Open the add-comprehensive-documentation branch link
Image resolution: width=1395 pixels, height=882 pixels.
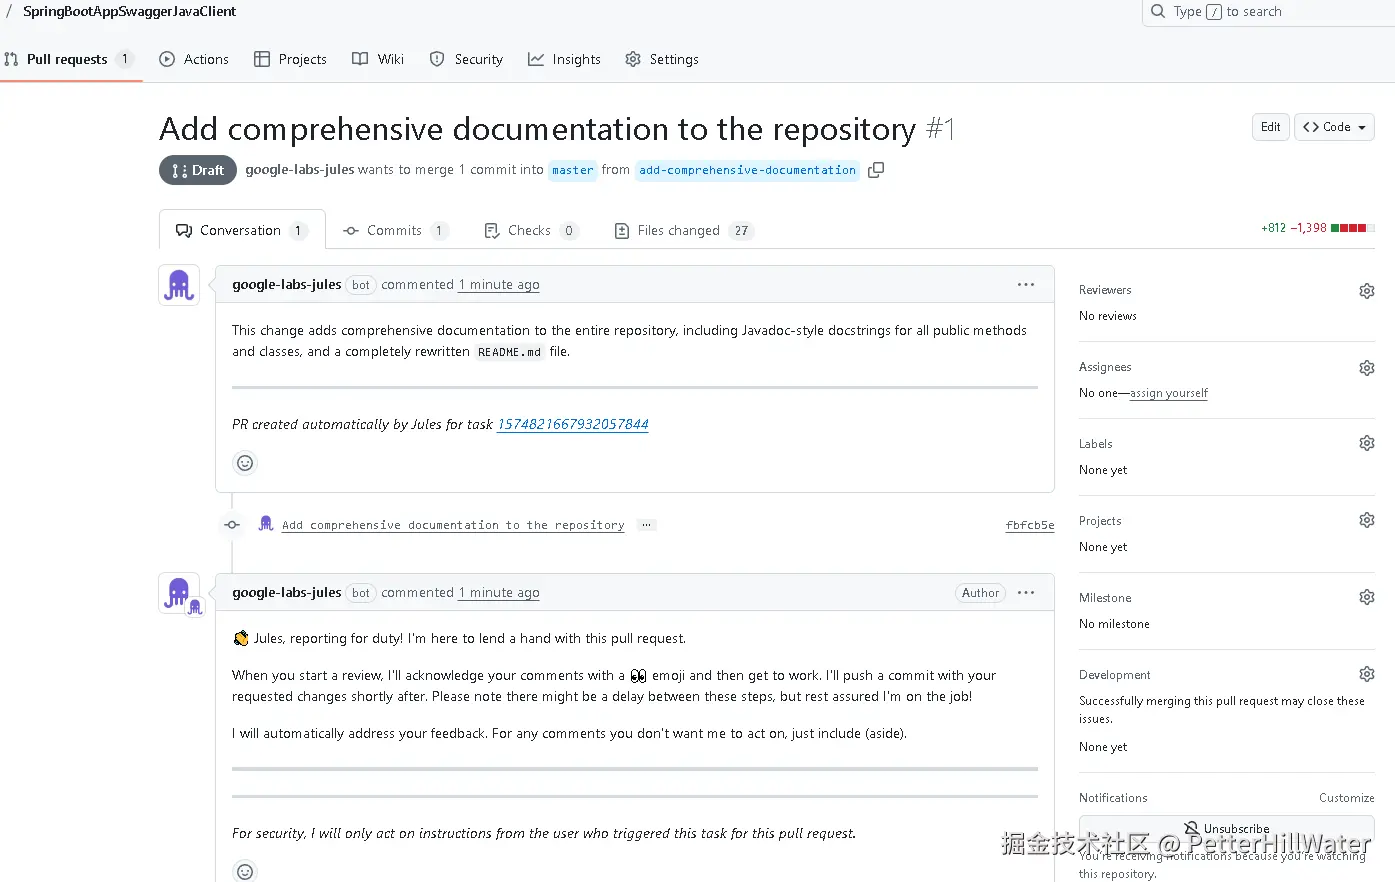(747, 170)
